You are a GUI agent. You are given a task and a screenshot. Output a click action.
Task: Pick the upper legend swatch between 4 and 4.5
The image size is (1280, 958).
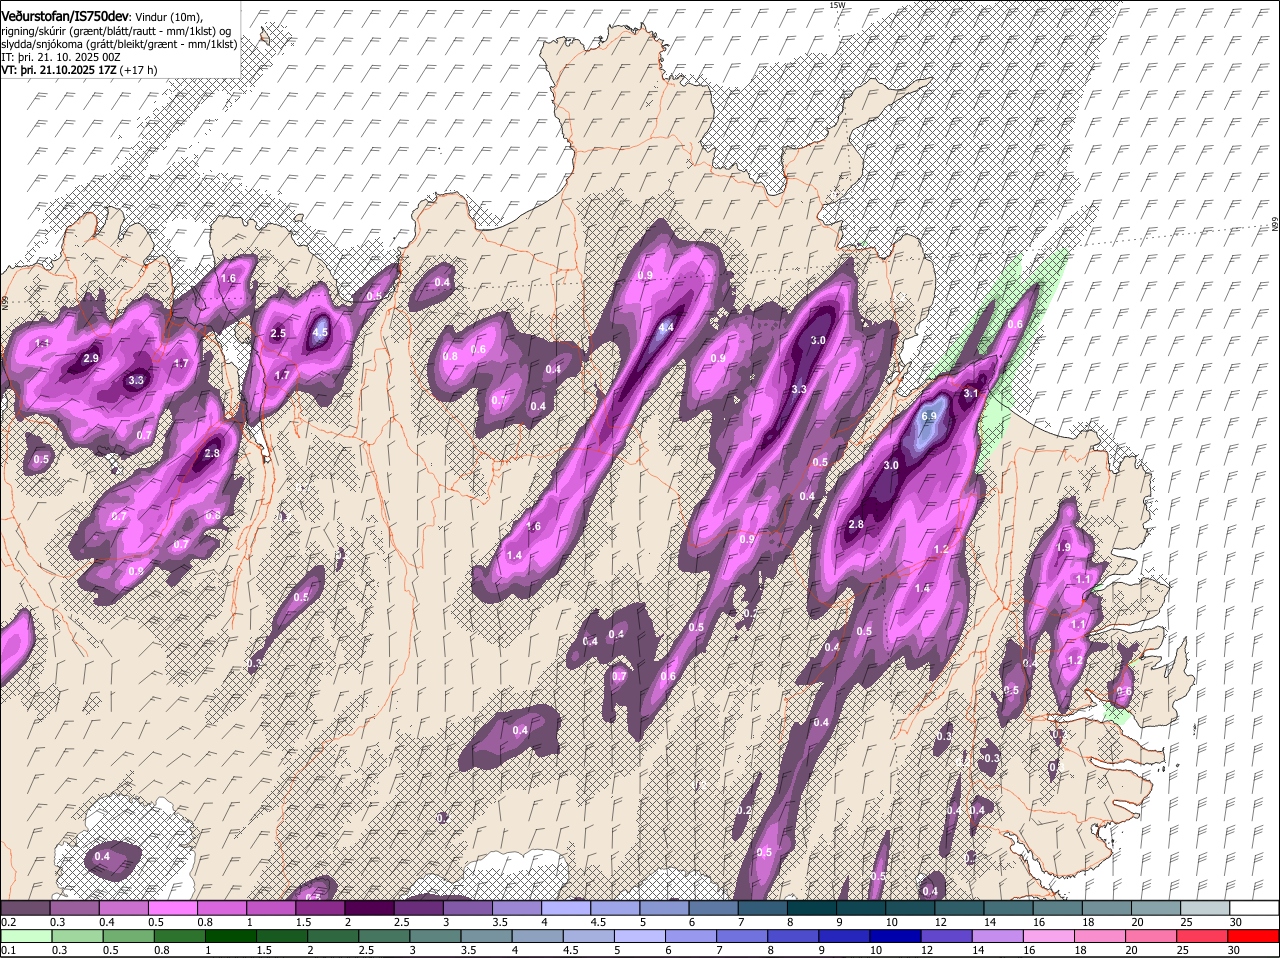click(566, 908)
